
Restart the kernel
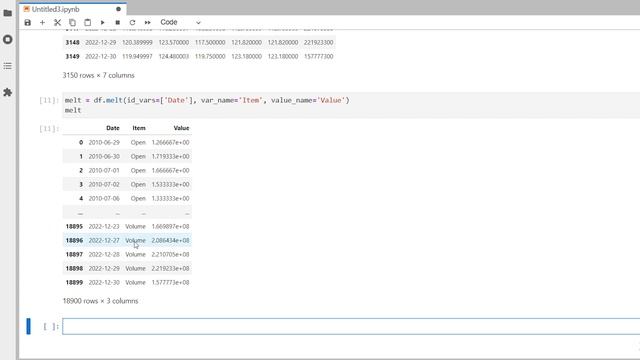click(132, 22)
